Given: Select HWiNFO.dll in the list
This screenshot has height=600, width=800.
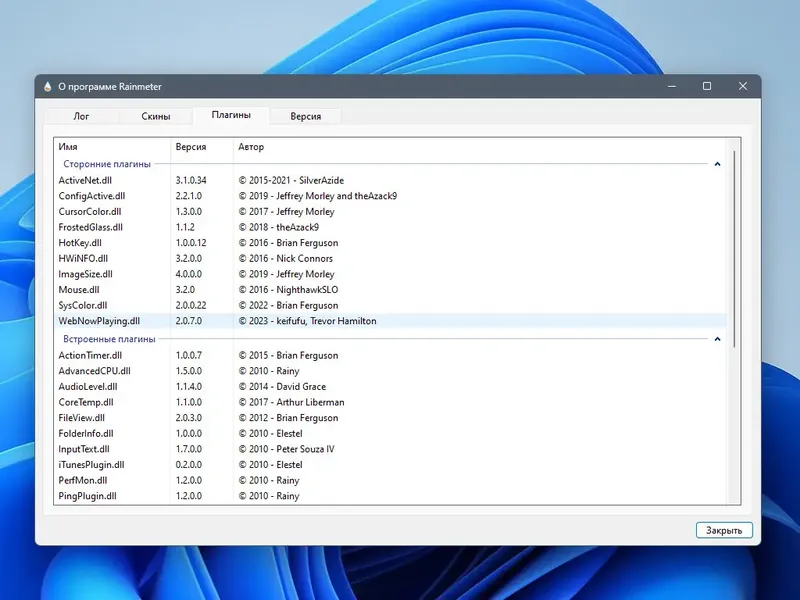Looking at the screenshot, I should [x=83, y=258].
